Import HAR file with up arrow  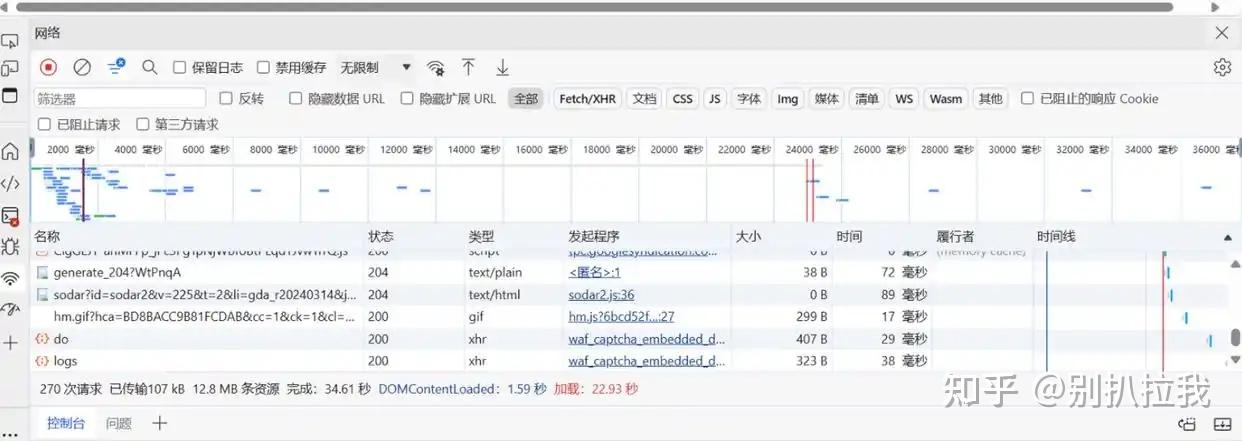[x=468, y=67]
